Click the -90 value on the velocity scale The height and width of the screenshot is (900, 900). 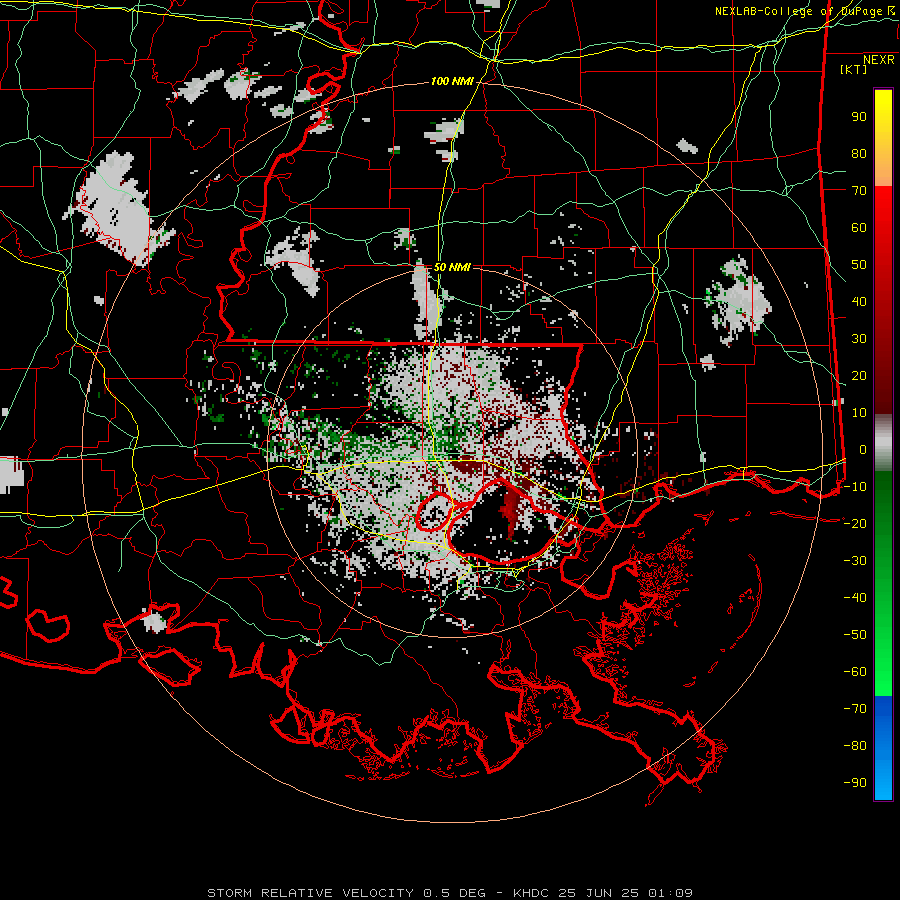pyautogui.click(x=855, y=783)
